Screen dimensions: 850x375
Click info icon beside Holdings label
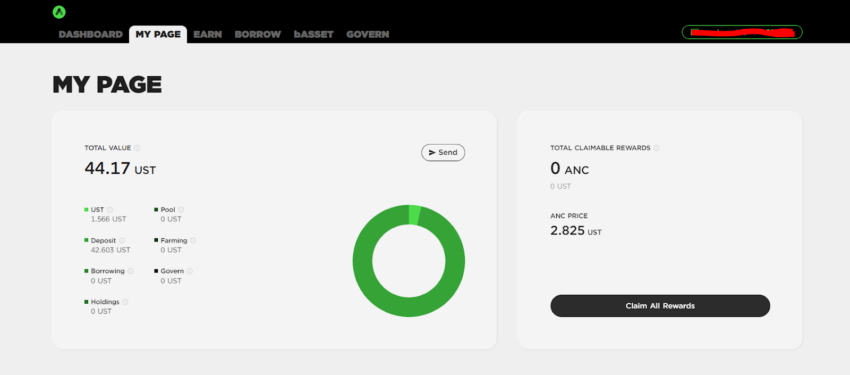pyautogui.click(x=126, y=302)
